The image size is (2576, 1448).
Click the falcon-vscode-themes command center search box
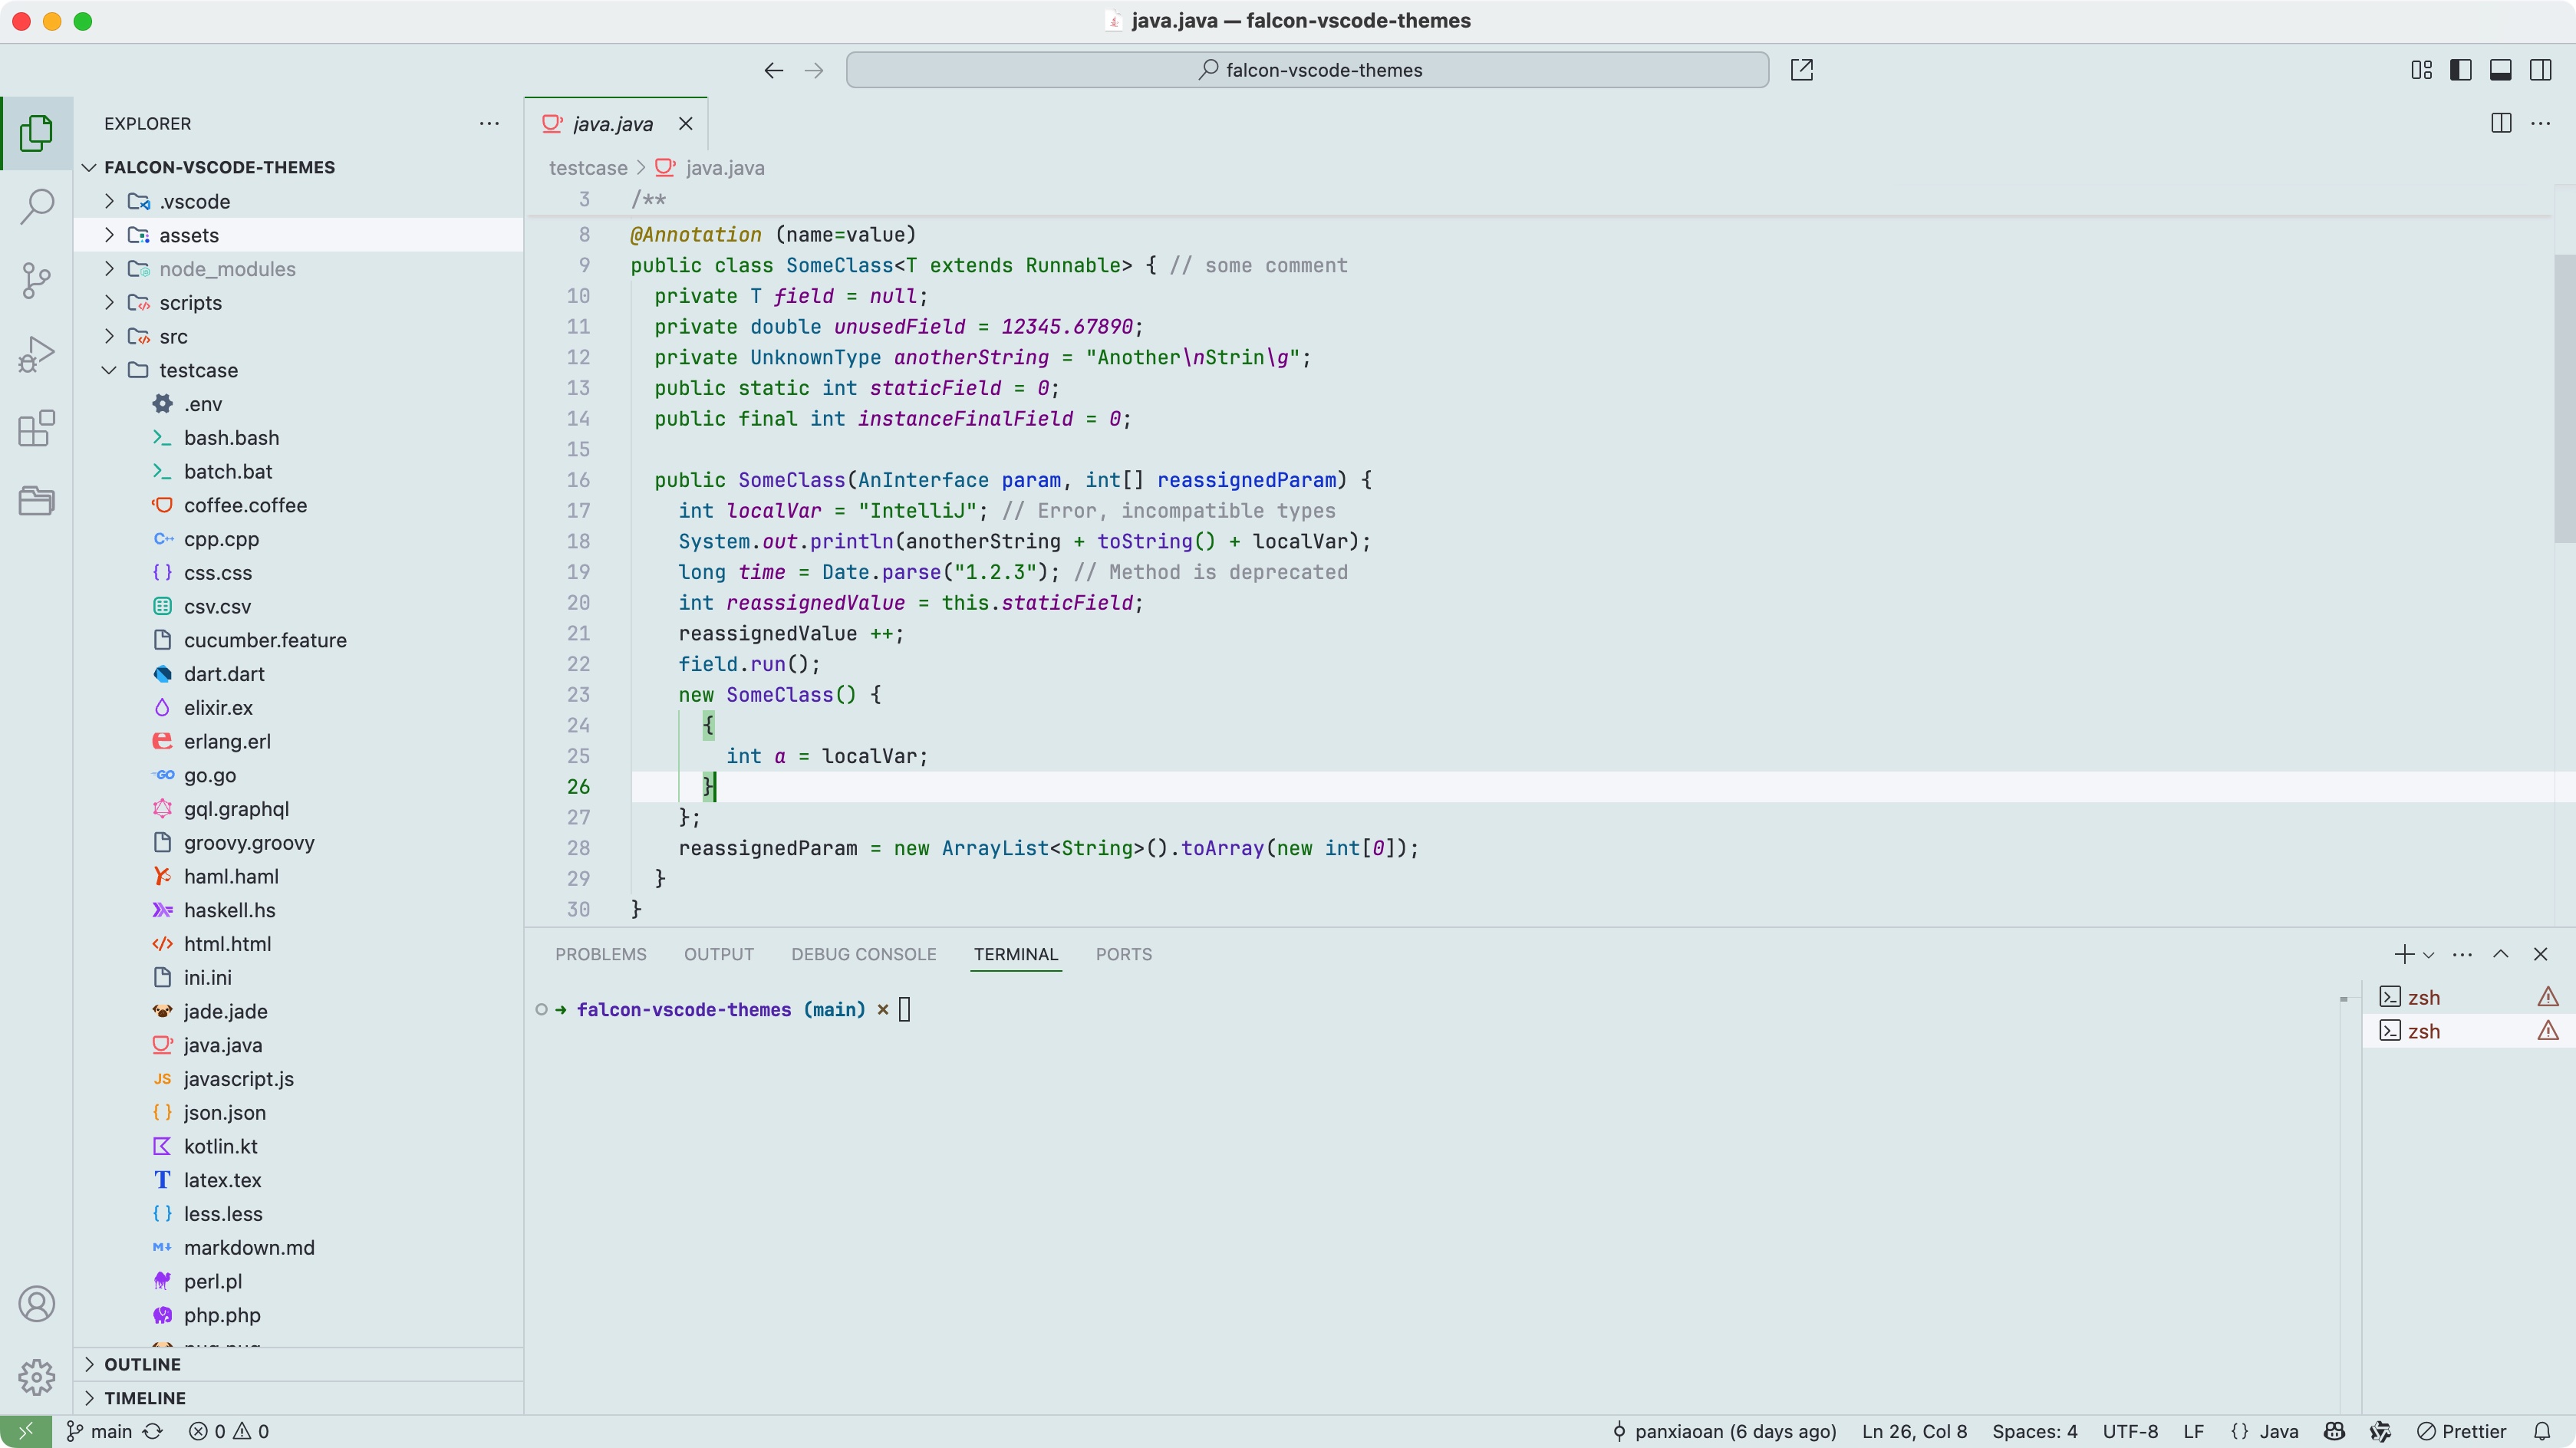click(1307, 70)
